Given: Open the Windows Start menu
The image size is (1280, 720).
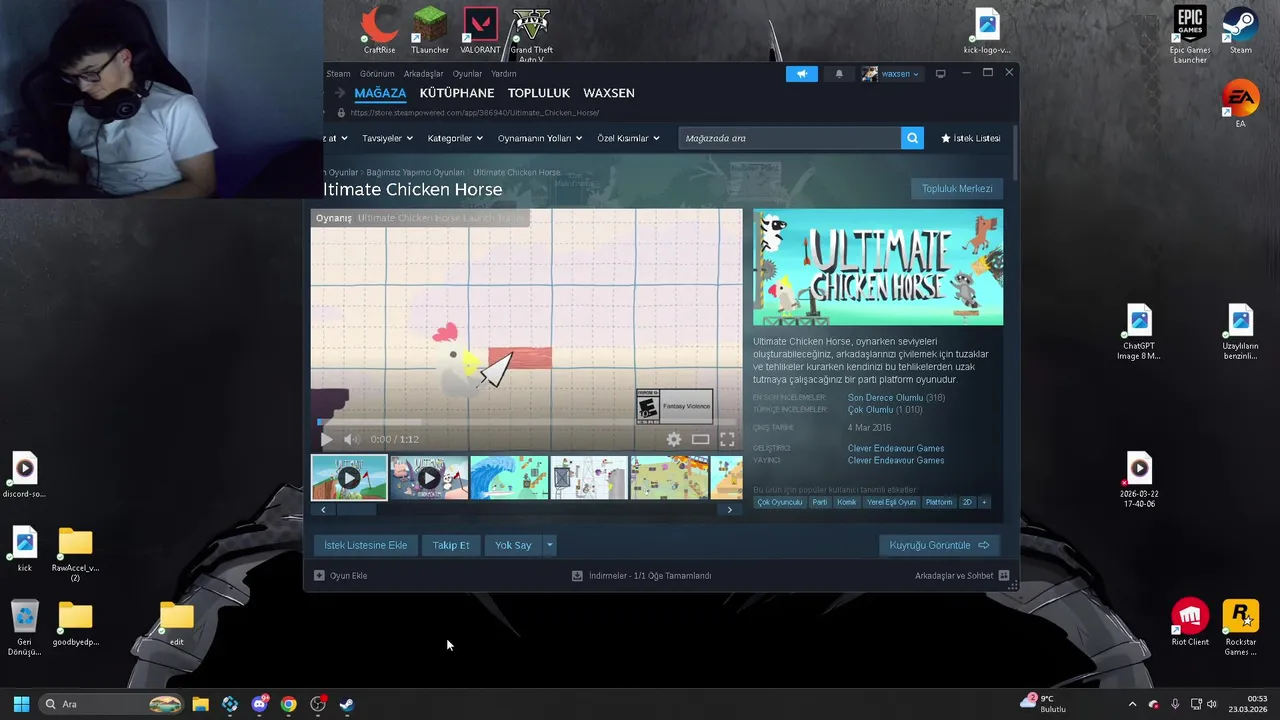Looking at the screenshot, I should 21,704.
